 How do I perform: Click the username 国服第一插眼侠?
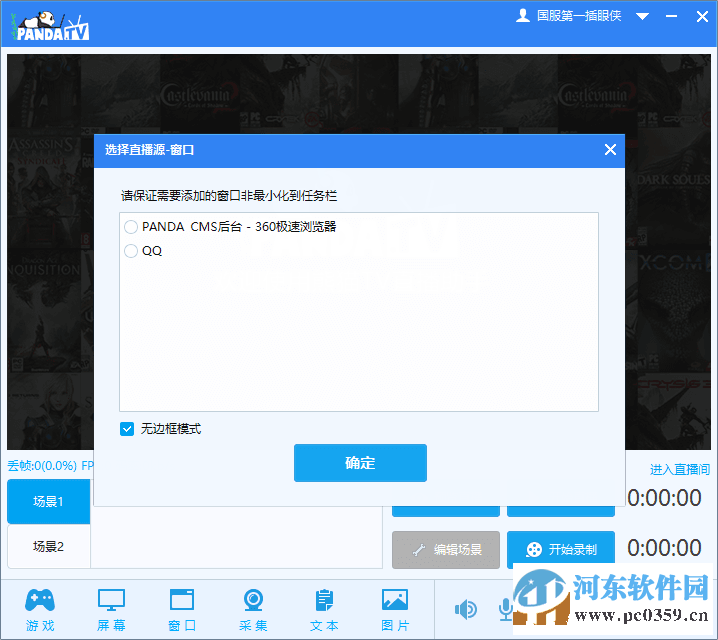click(x=579, y=16)
